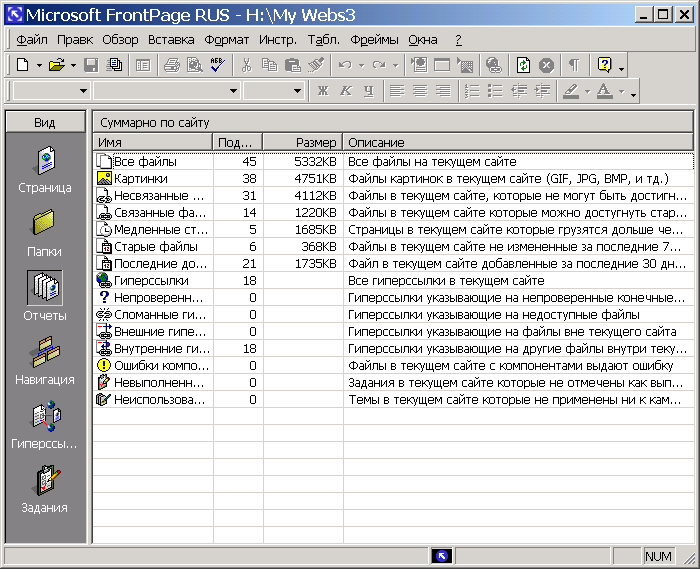
Task: Open the Отчеты view
Action: coord(45,296)
